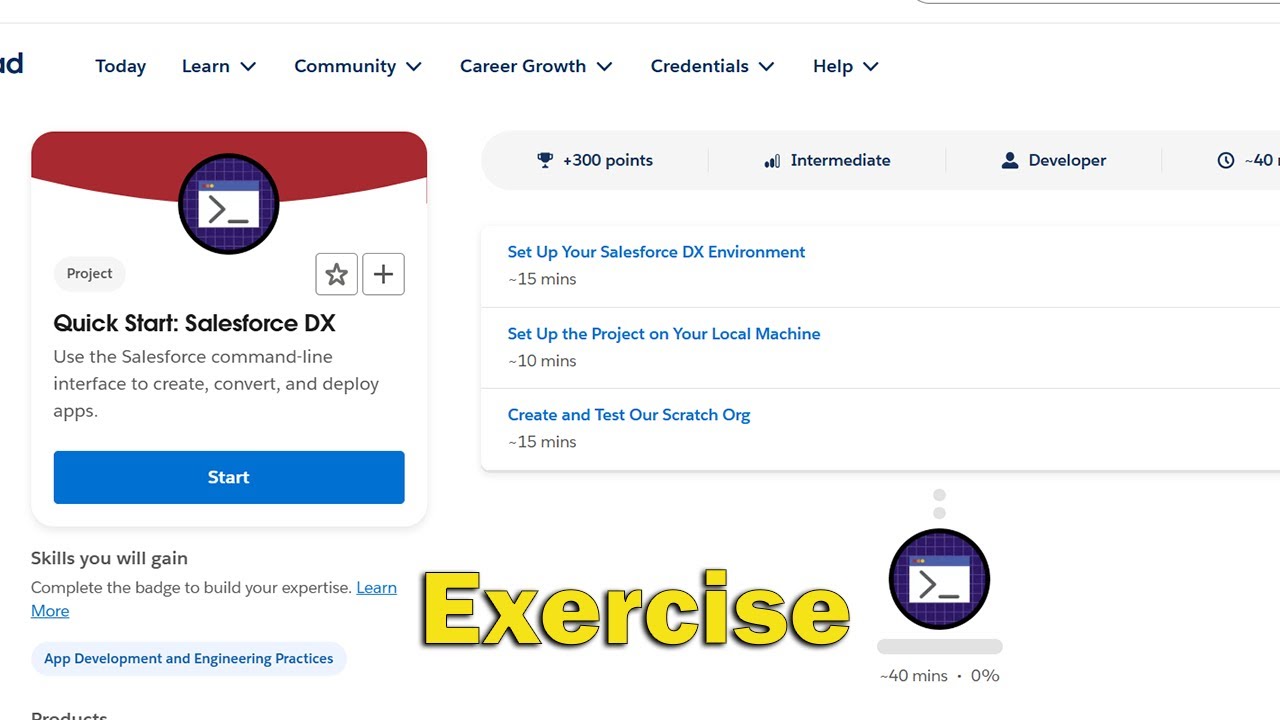1280x720 pixels.
Task: Click the ~10 mins duration text
Action: pos(542,361)
